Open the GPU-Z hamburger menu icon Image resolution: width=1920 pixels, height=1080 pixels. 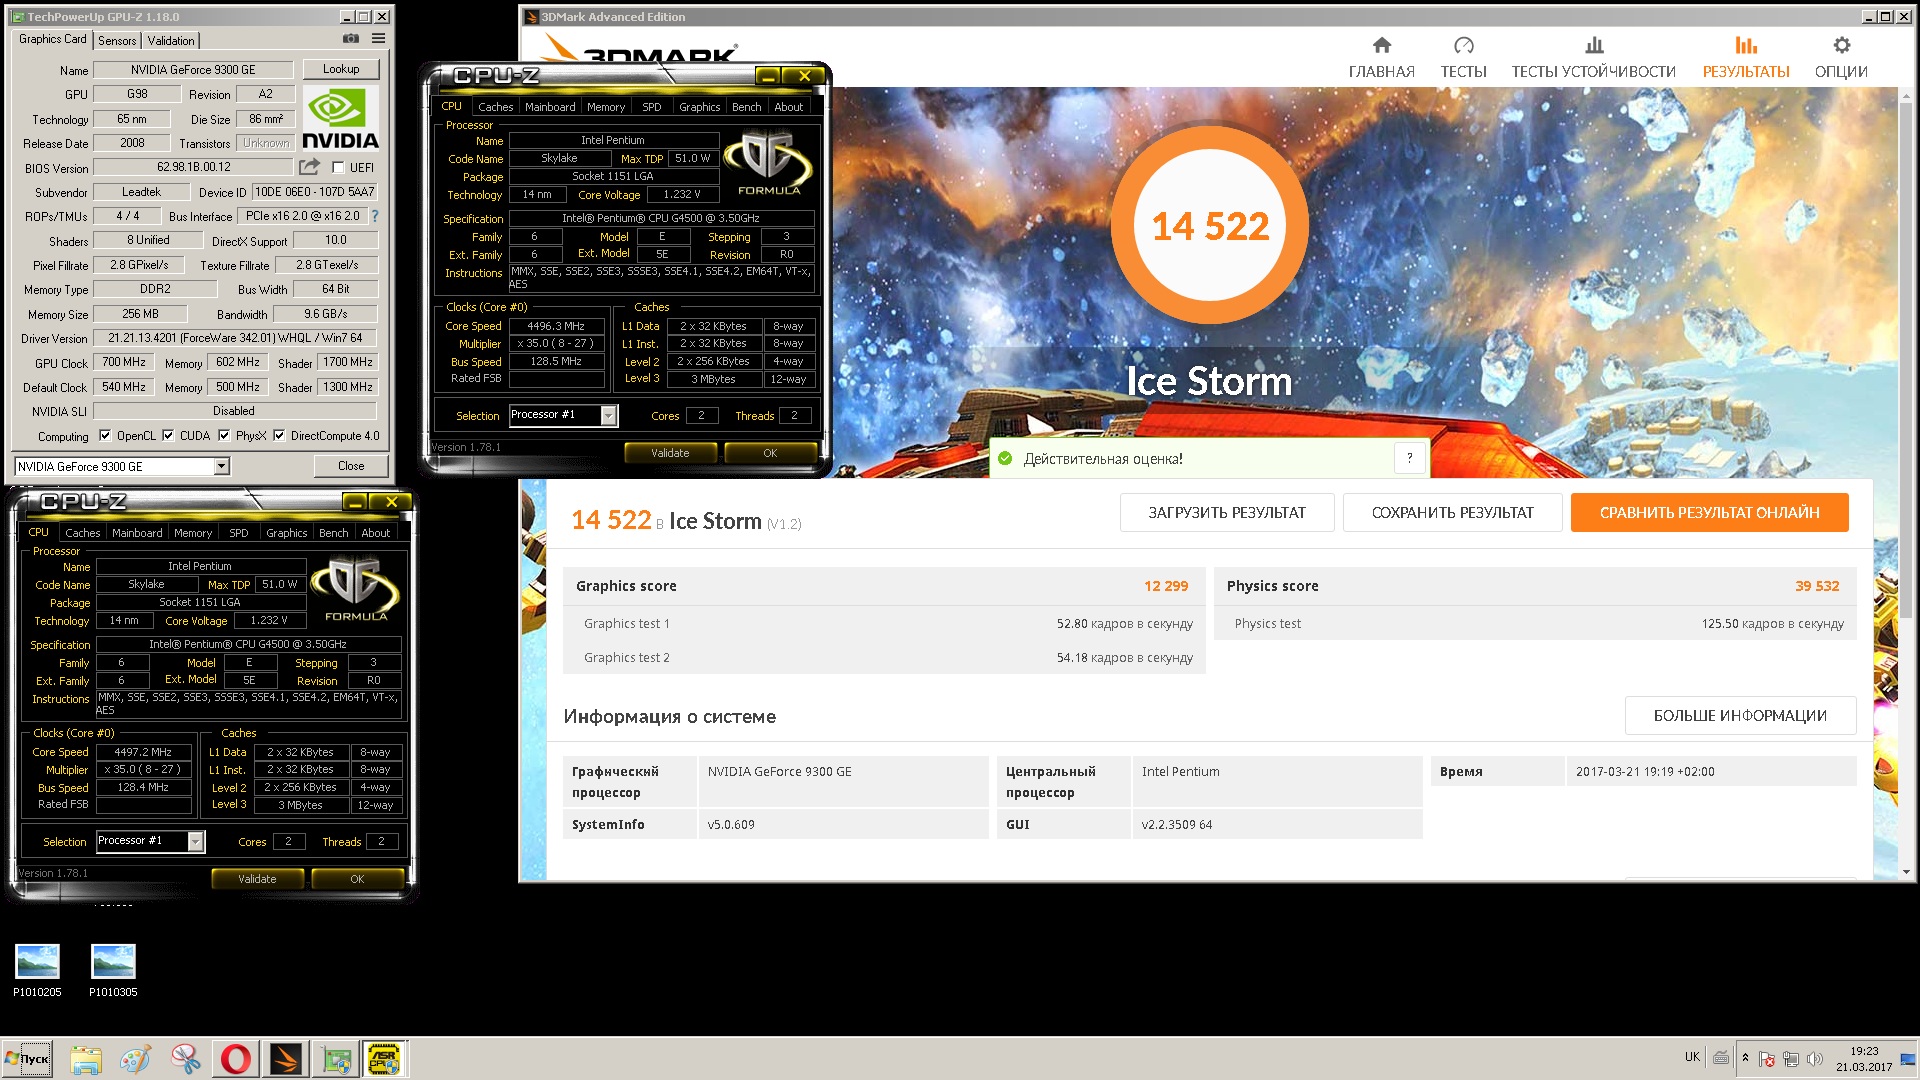click(x=378, y=39)
